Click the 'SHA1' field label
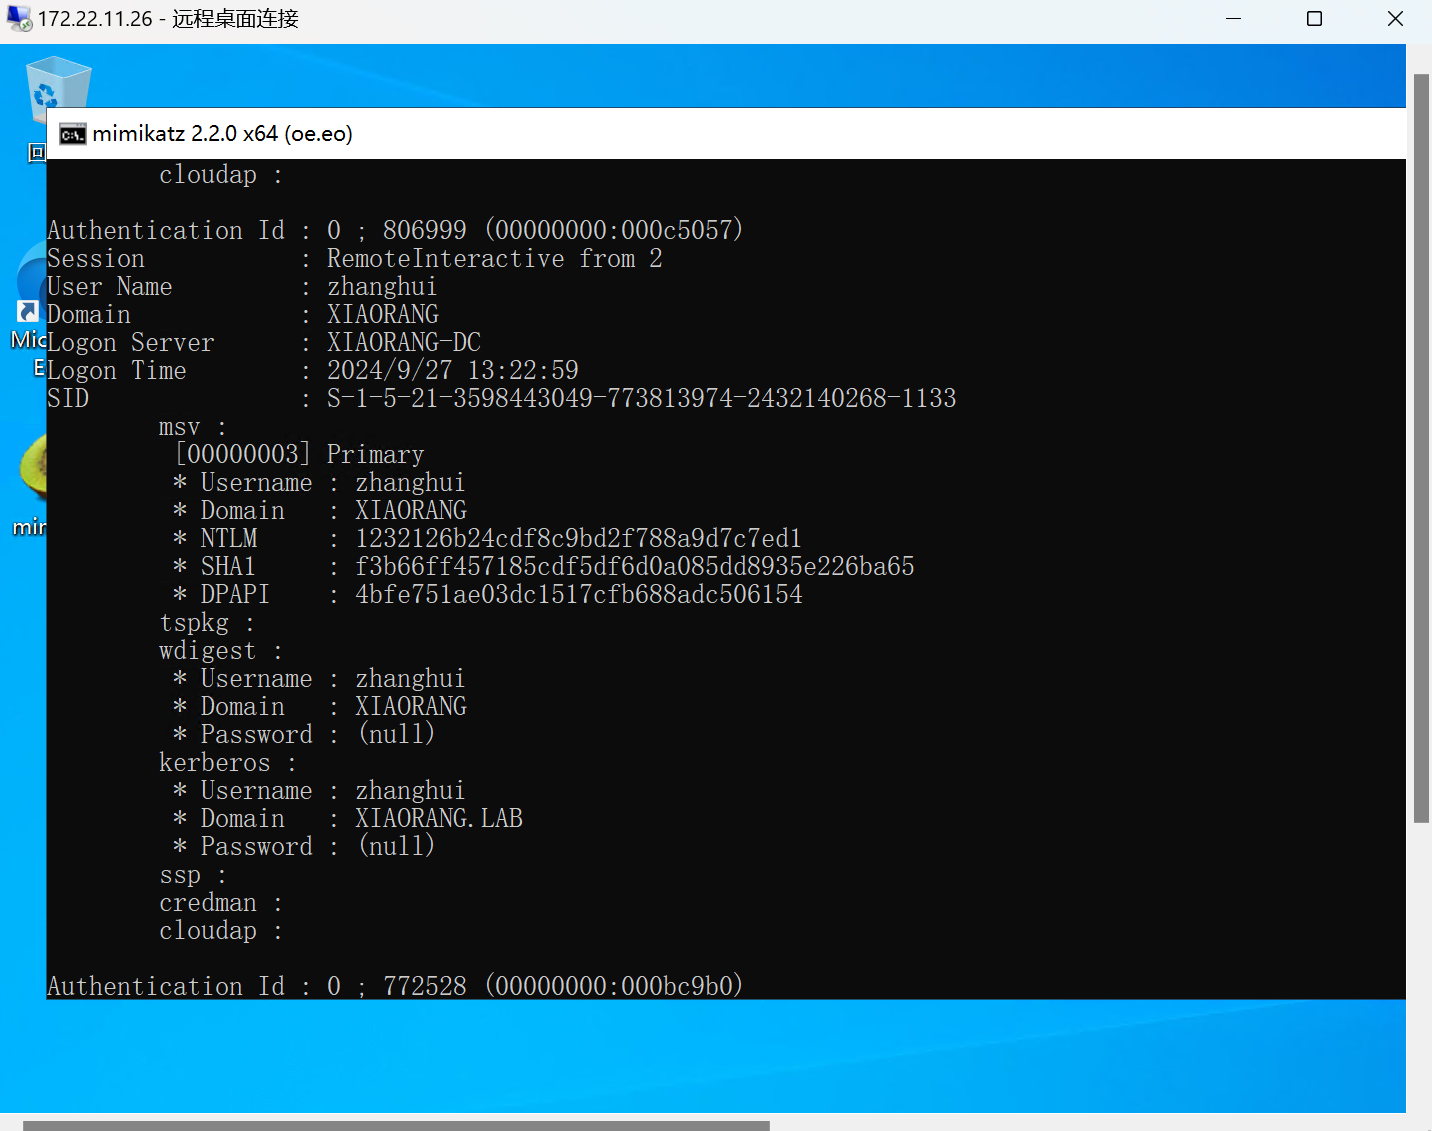This screenshot has width=1432, height=1131. coord(227,566)
